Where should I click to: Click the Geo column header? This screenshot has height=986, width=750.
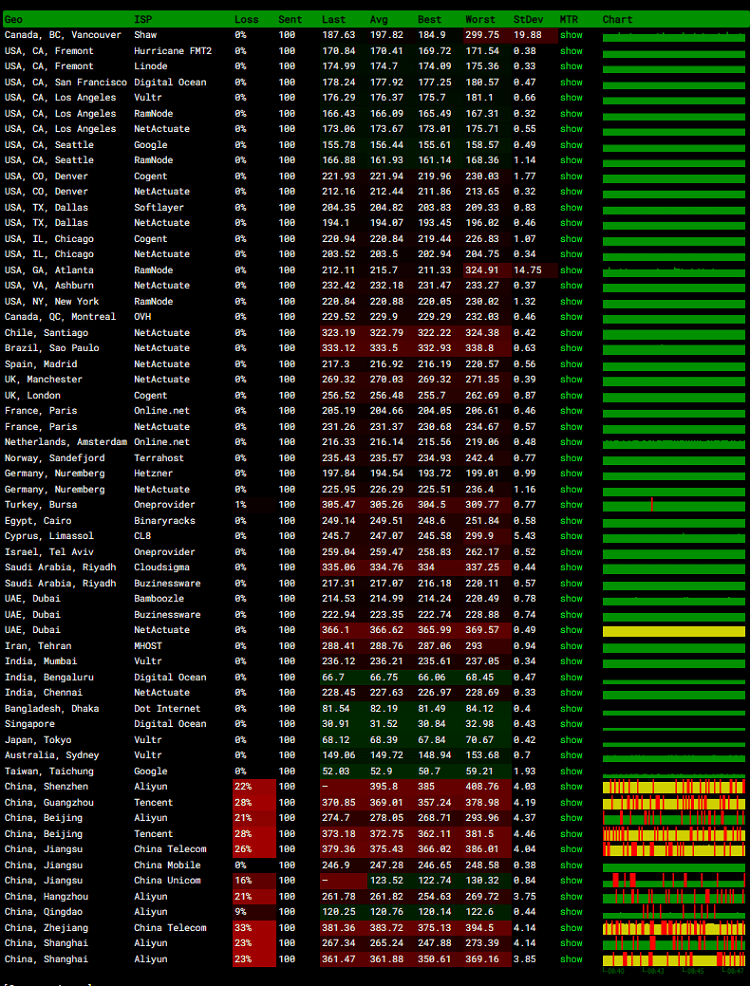pos(13,19)
